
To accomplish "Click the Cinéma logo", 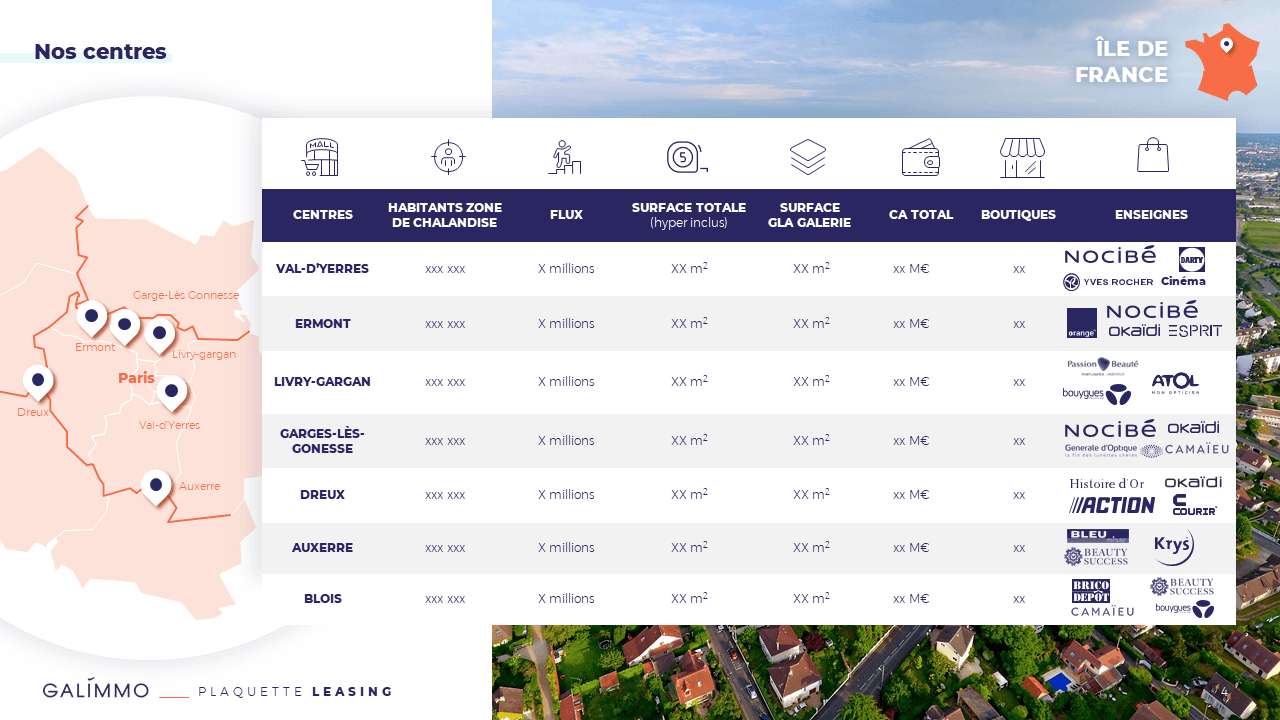I will pos(1183,282).
